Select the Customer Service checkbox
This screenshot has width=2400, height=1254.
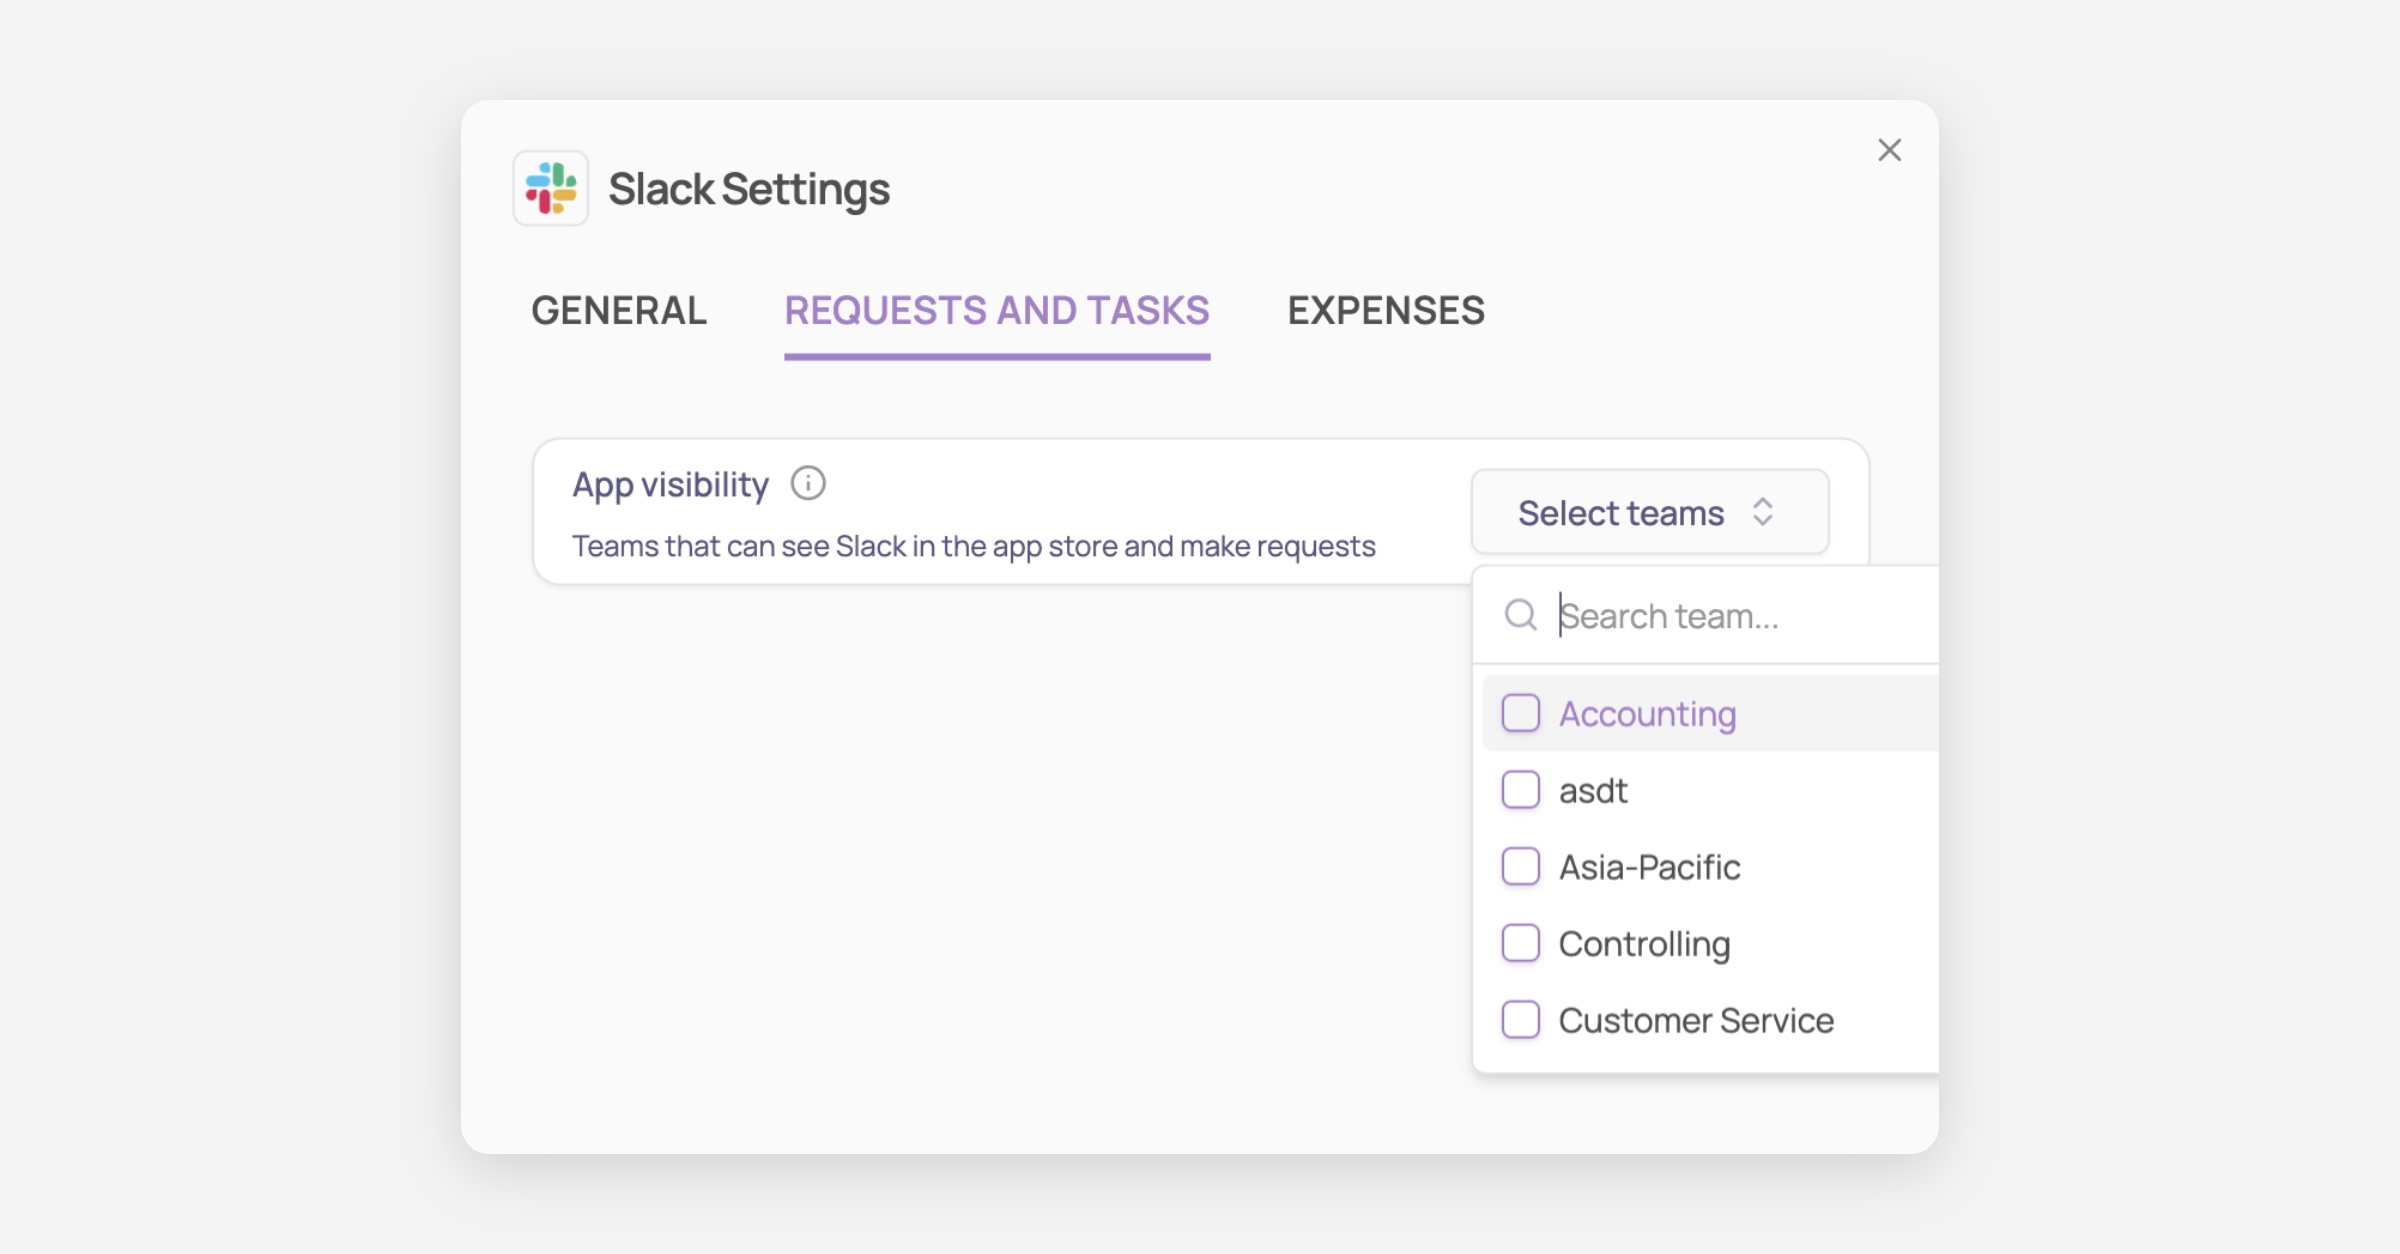pyautogui.click(x=1521, y=1020)
